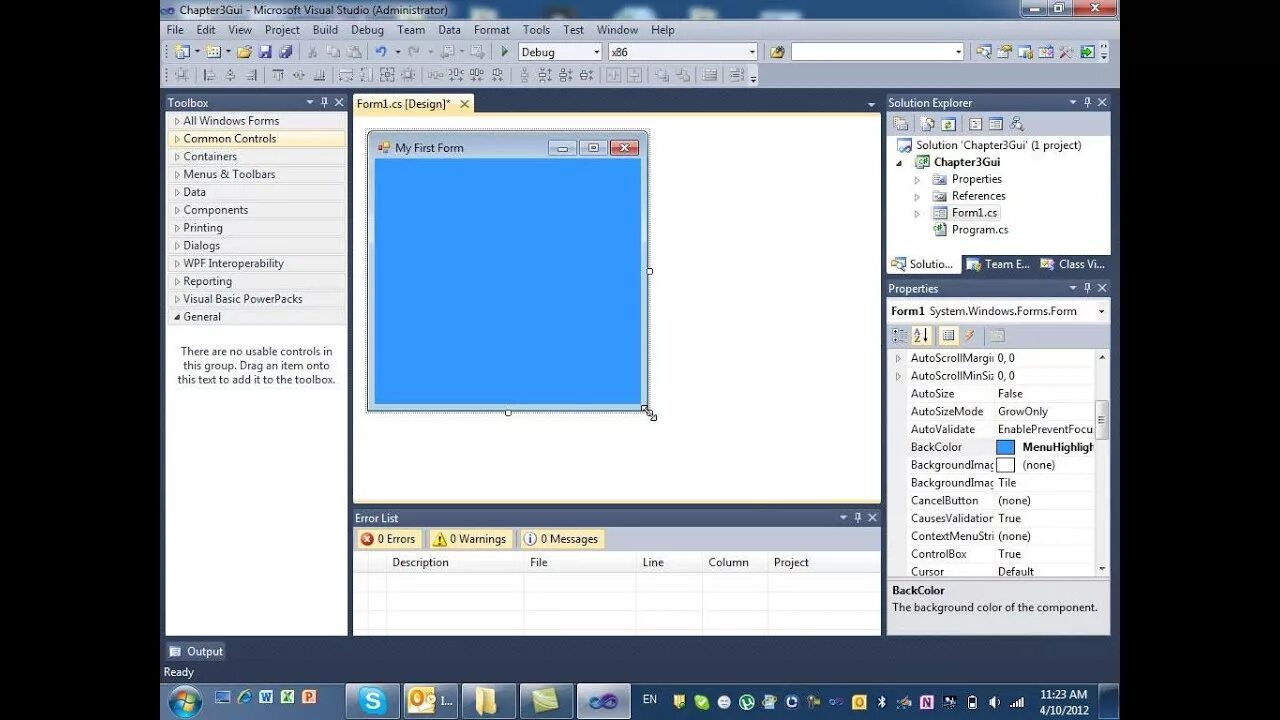Click the Properties grid vertical scrollbar thumb

(x=1102, y=420)
